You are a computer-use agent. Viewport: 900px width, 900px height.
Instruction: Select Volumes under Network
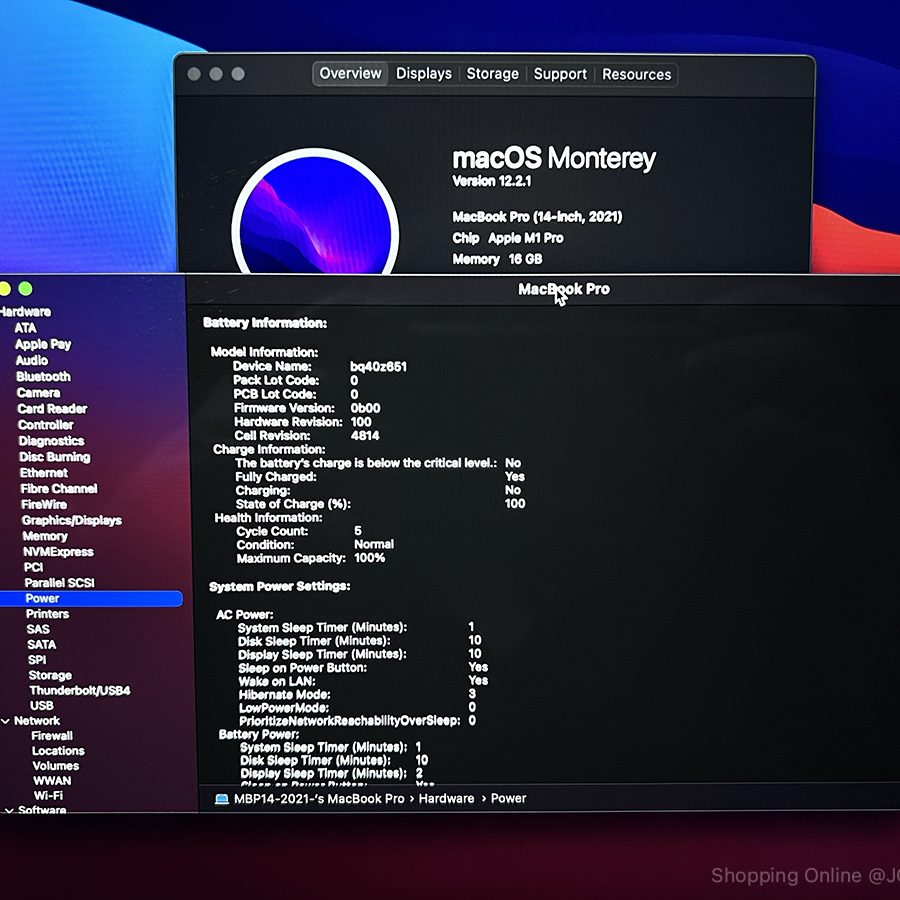coord(56,766)
